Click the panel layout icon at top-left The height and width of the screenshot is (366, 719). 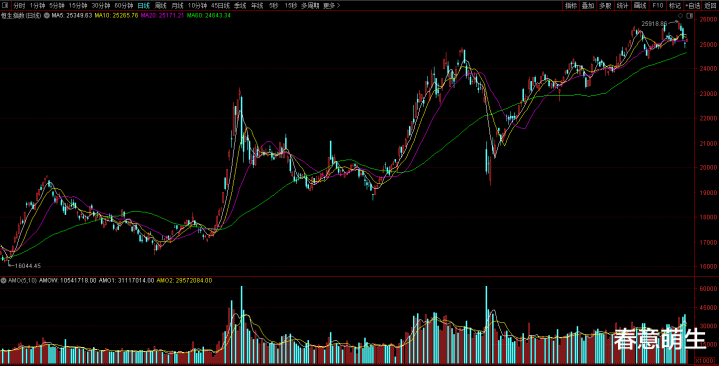point(4,6)
